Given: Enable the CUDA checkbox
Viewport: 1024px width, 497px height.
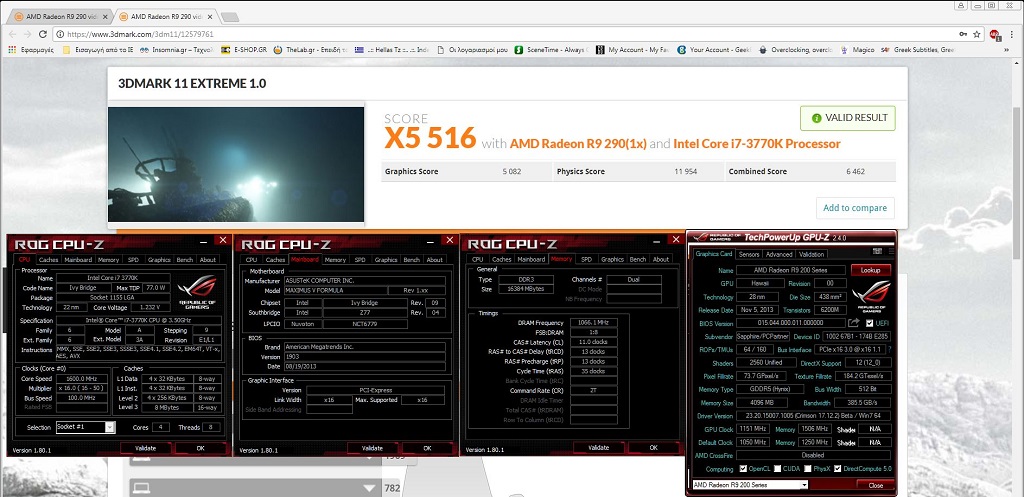Looking at the screenshot, I should tap(776, 469).
